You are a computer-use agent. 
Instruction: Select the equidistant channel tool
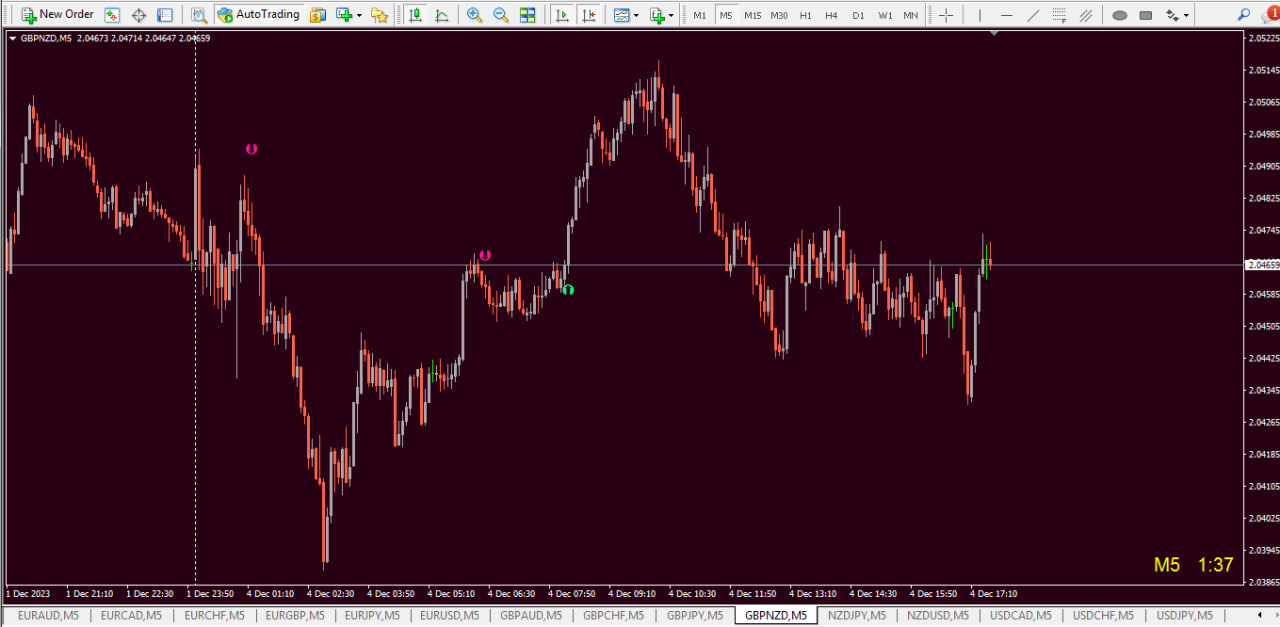(x=1086, y=15)
